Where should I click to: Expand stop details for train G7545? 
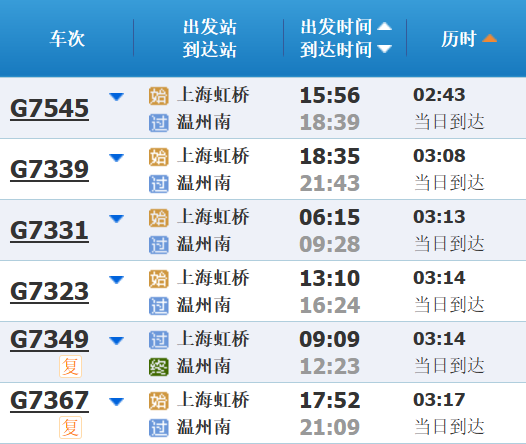[116, 97]
